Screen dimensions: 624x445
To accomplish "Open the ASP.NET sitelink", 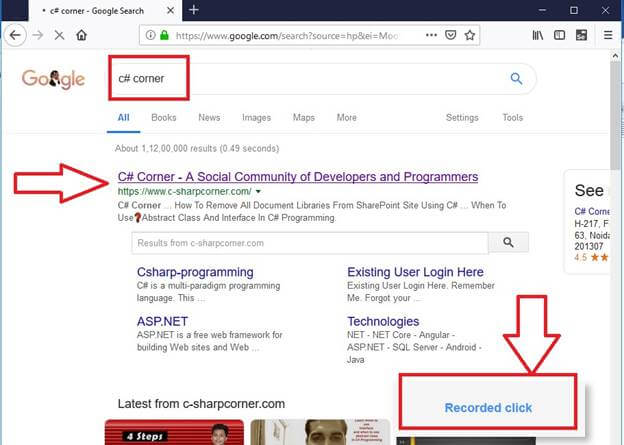I will click(162, 321).
